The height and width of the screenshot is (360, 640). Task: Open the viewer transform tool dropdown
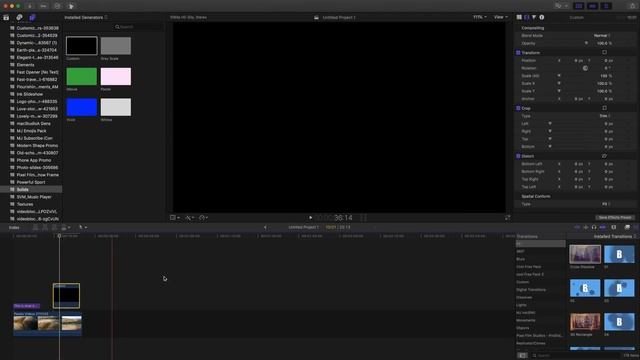[x=175, y=218]
